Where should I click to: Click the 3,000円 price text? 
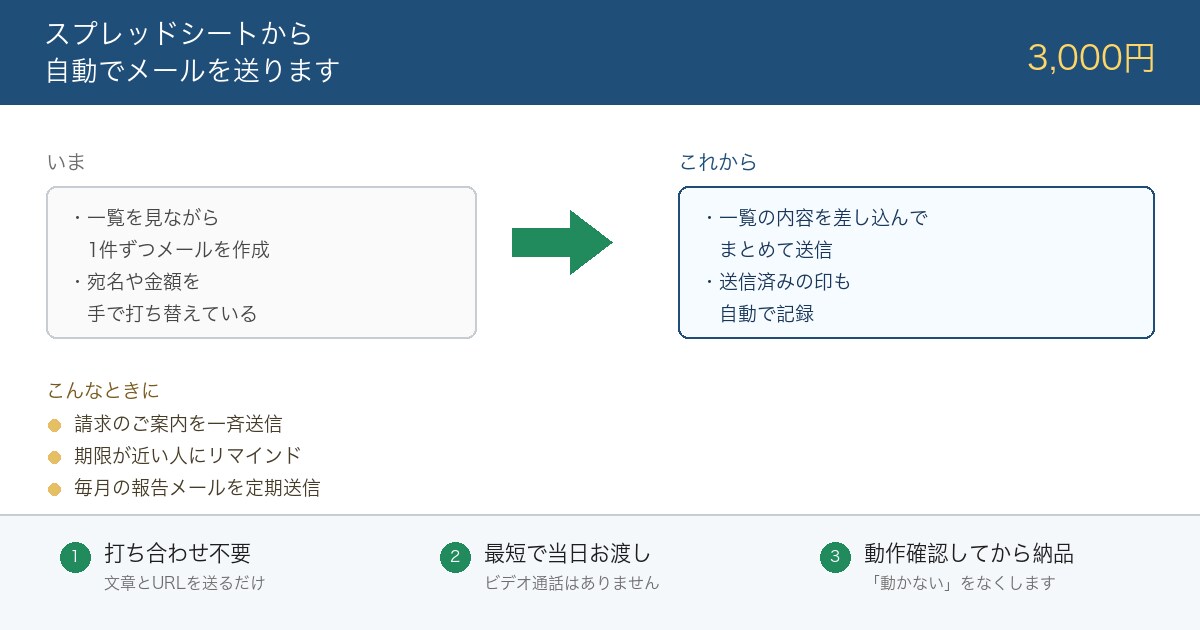(1091, 58)
